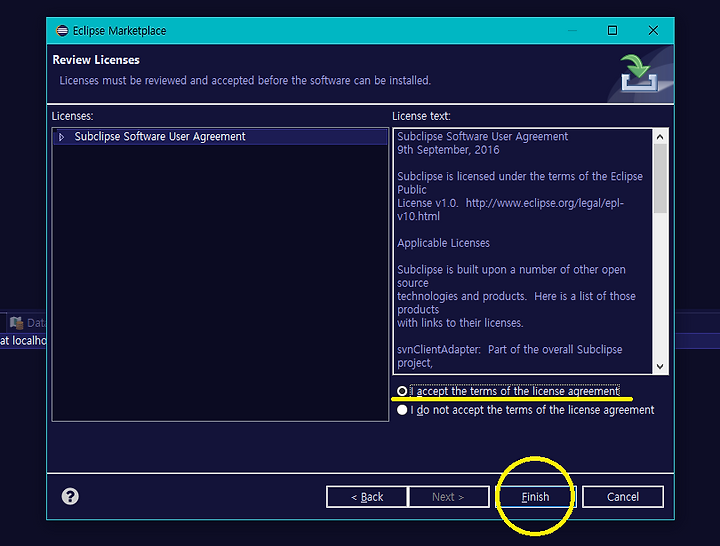Click license text scrollbar down arrow
This screenshot has height=546, width=720.
click(660, 366)
